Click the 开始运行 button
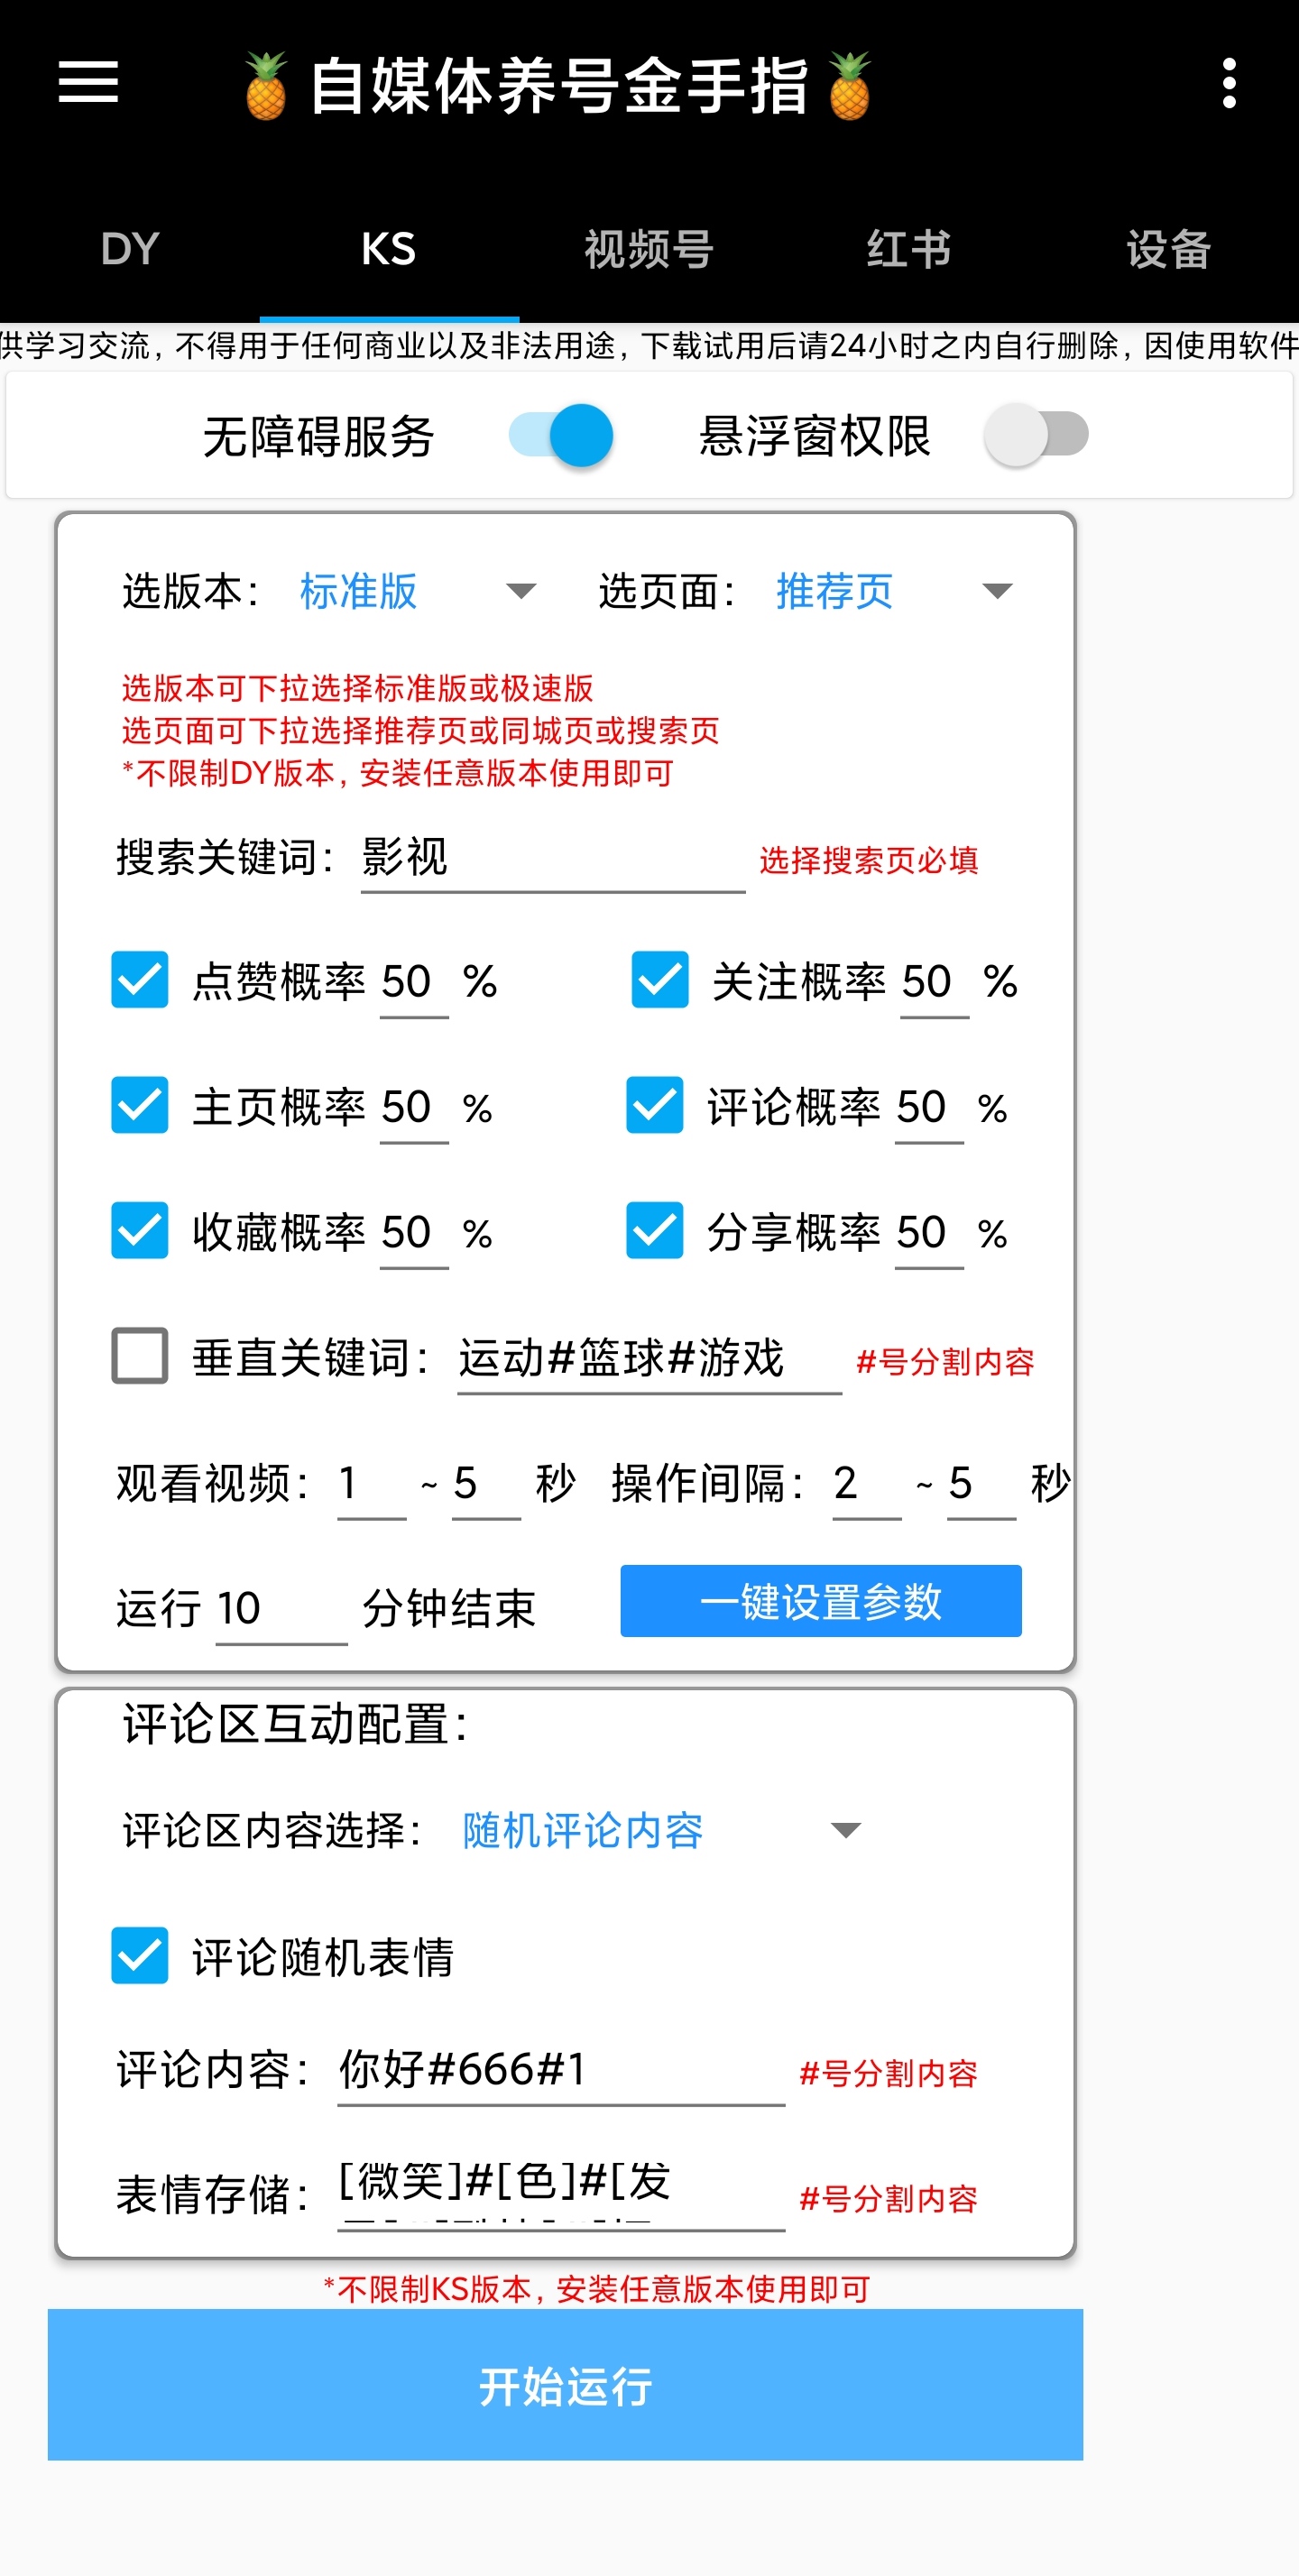 pos(565,2385)
